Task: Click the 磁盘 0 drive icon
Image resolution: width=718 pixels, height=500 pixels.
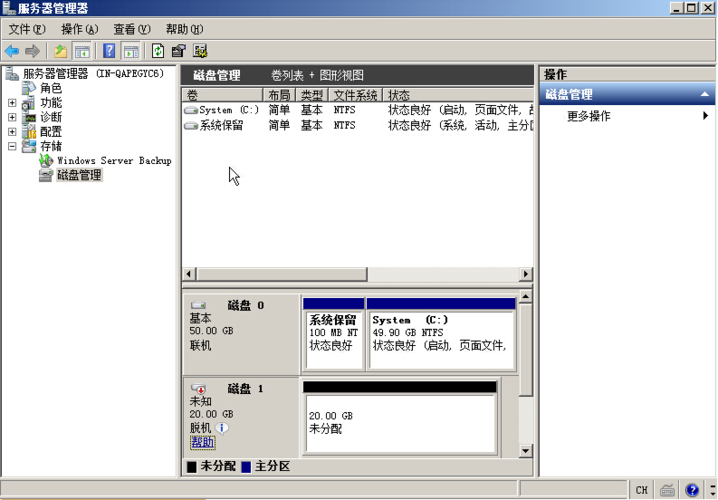Action: coord(199,305)
